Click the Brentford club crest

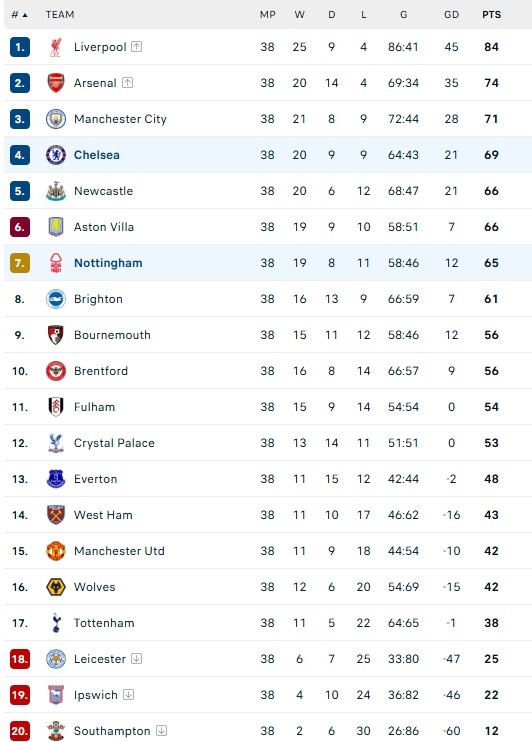[56, 371]
